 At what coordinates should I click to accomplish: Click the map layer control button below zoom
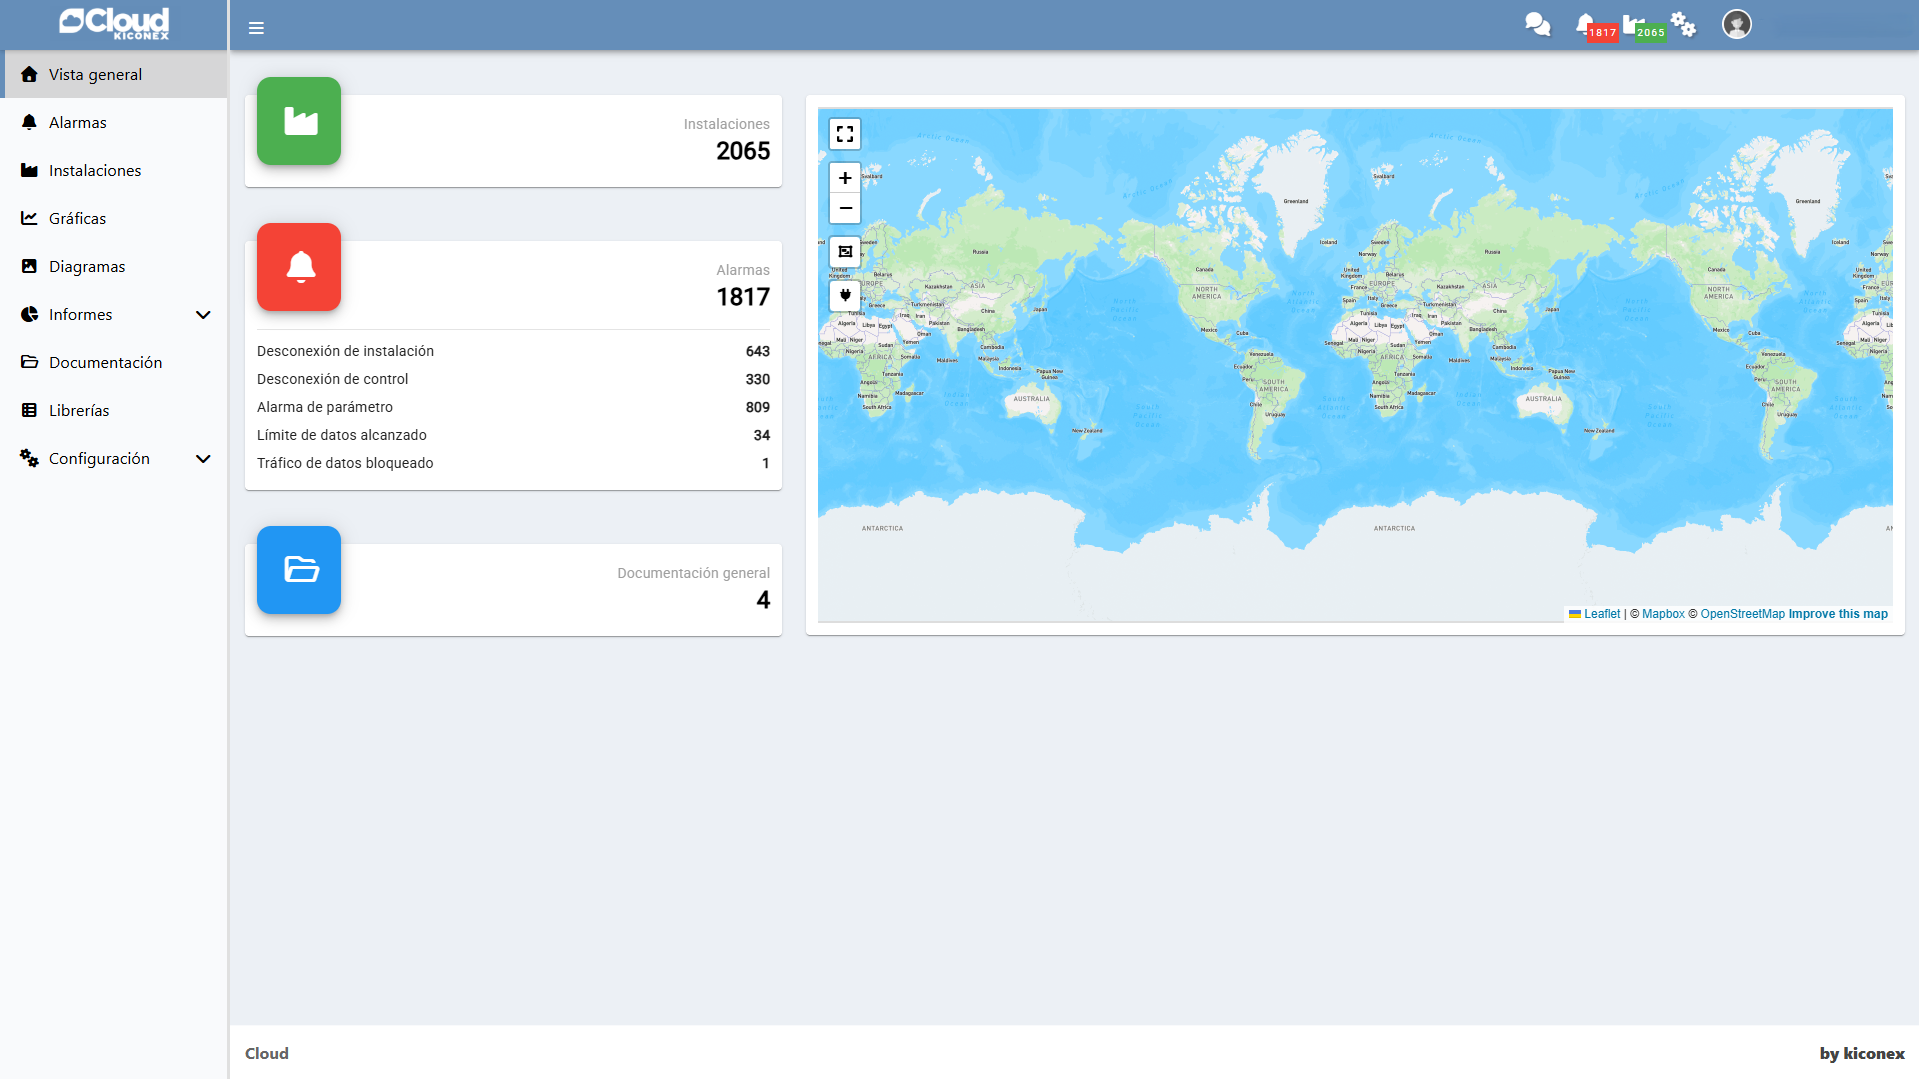click(x=845, y=252)
